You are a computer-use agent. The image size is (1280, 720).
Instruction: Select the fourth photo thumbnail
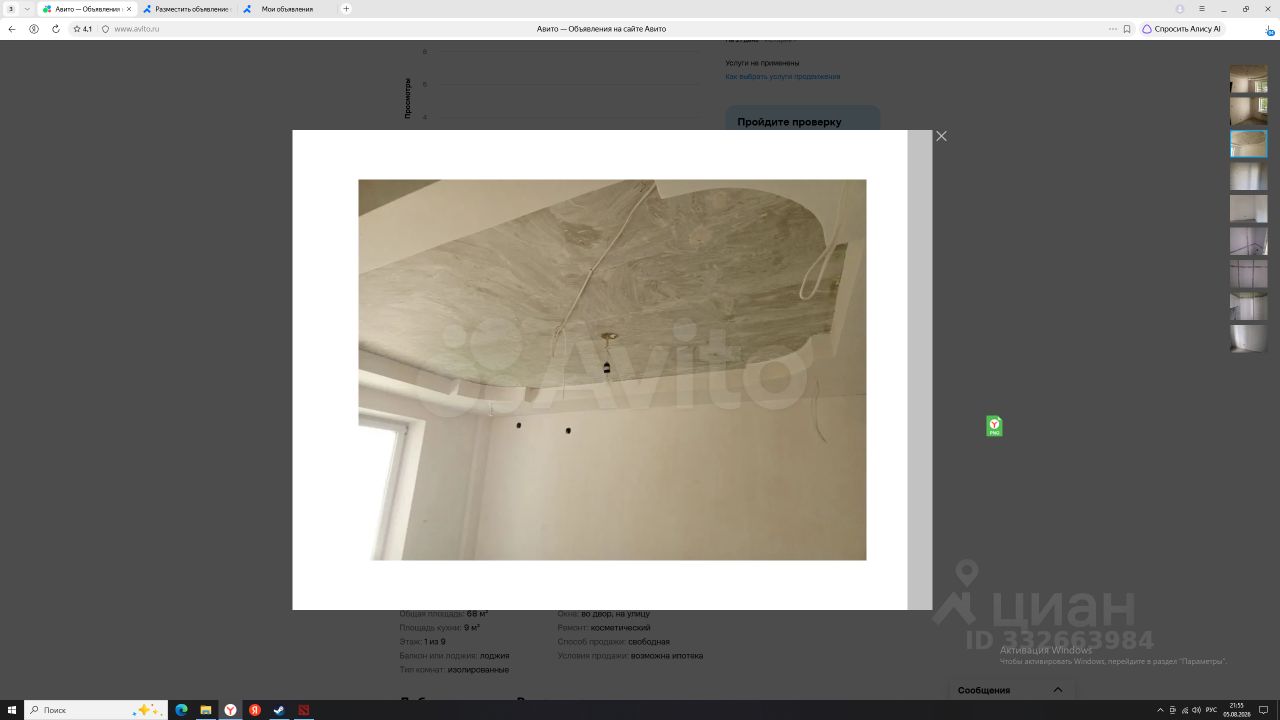pos(1248,176)
